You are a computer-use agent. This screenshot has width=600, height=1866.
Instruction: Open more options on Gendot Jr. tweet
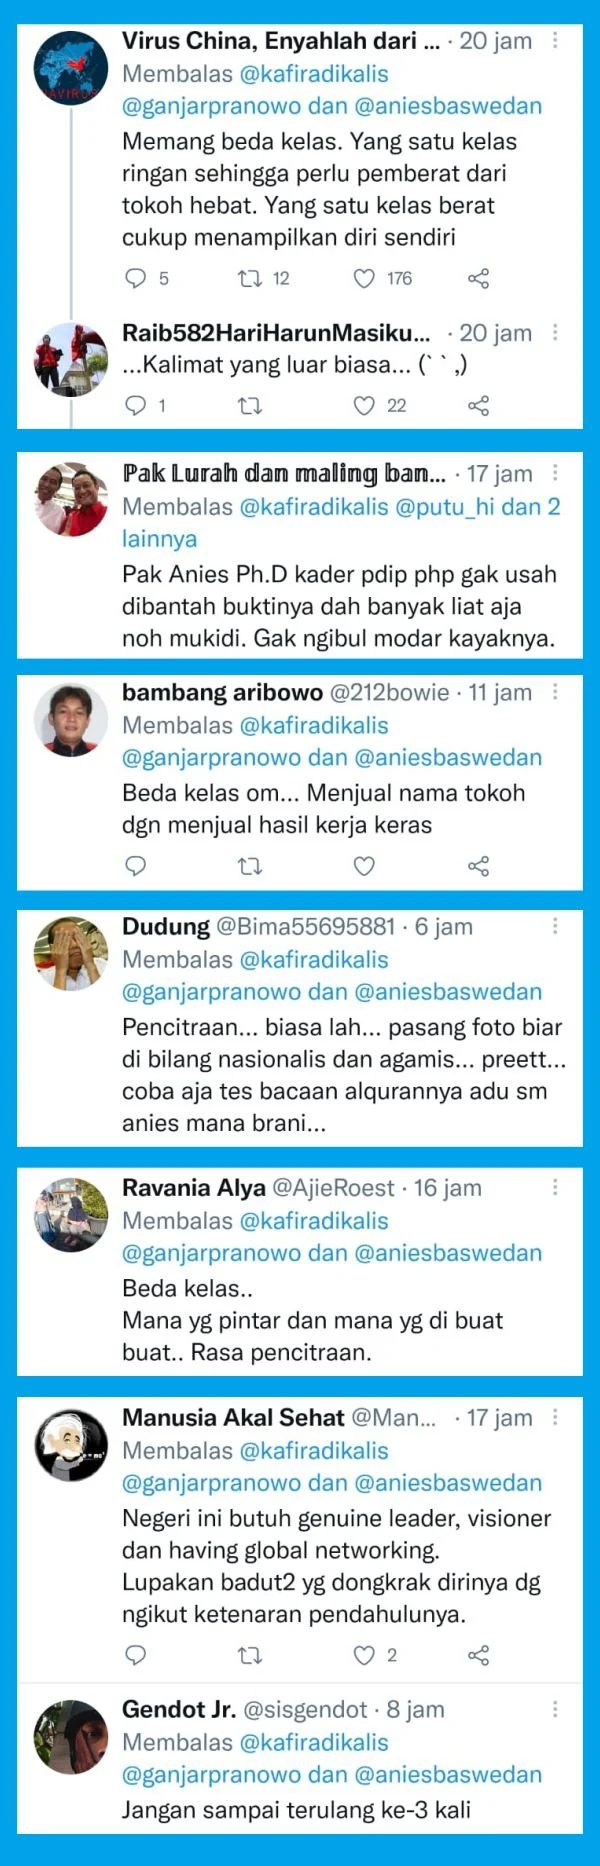coord(555,1709)
